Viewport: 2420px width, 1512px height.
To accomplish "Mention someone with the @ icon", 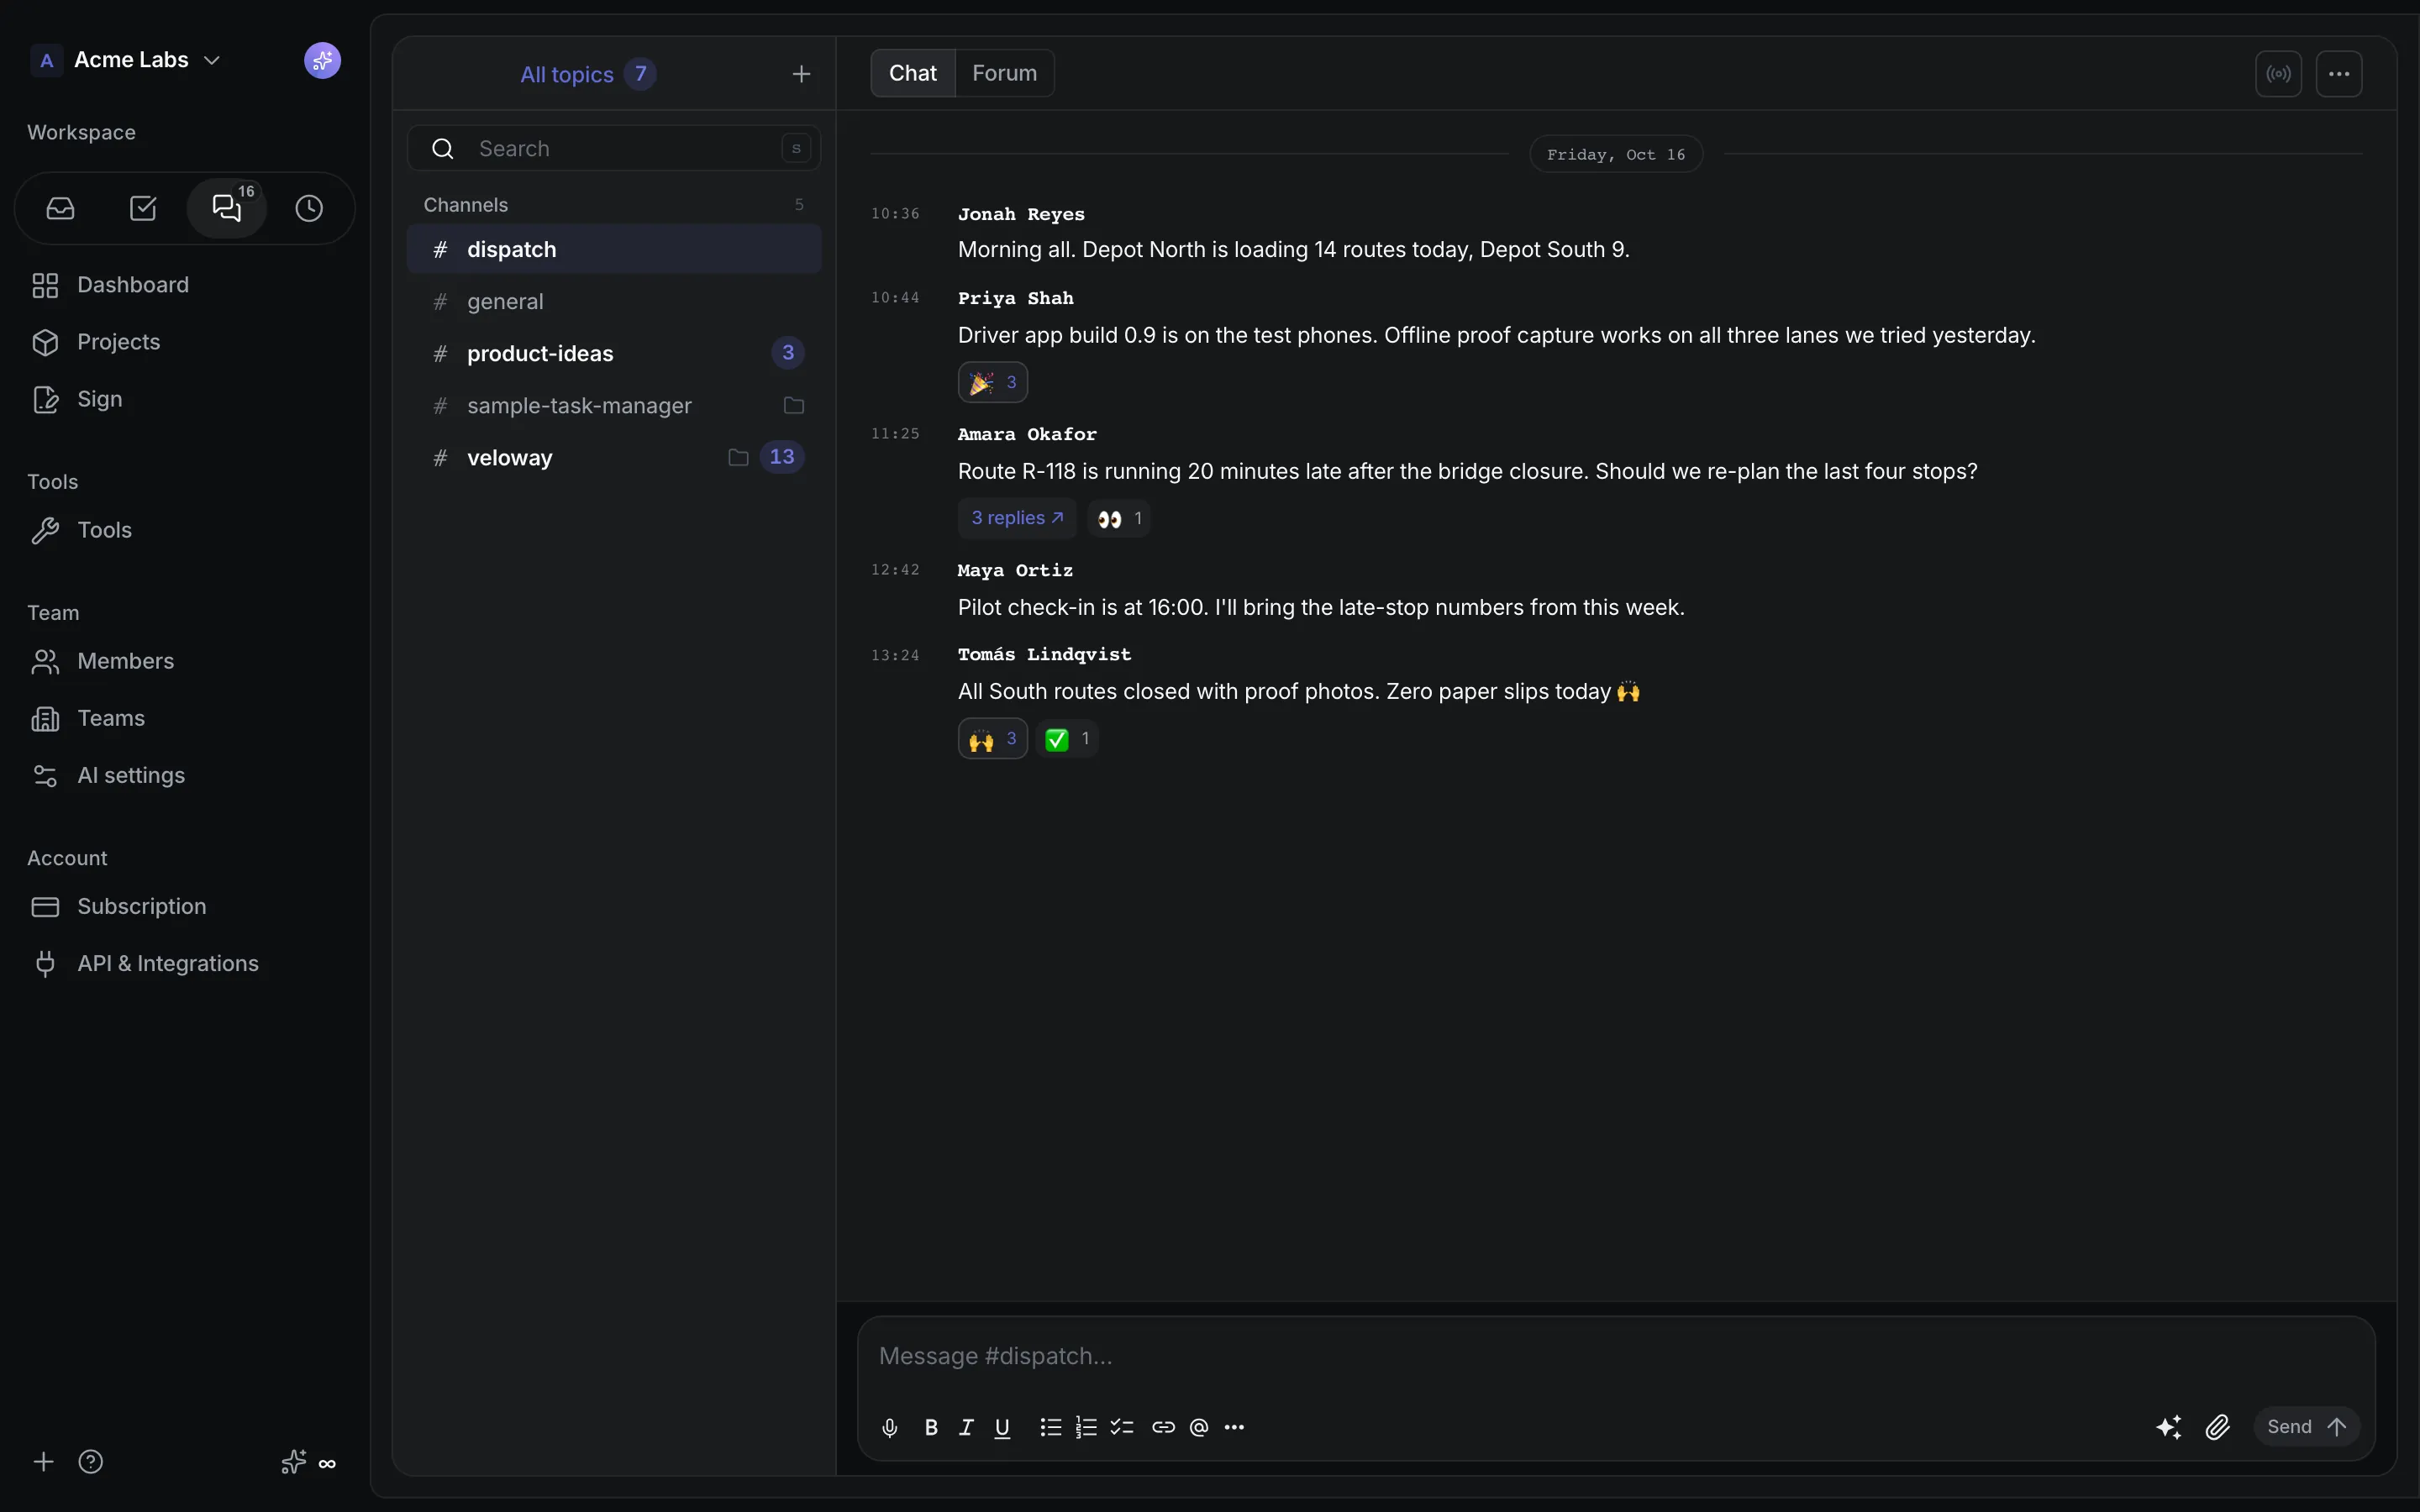I will pyautogui.click(x=1199, y=1427).
